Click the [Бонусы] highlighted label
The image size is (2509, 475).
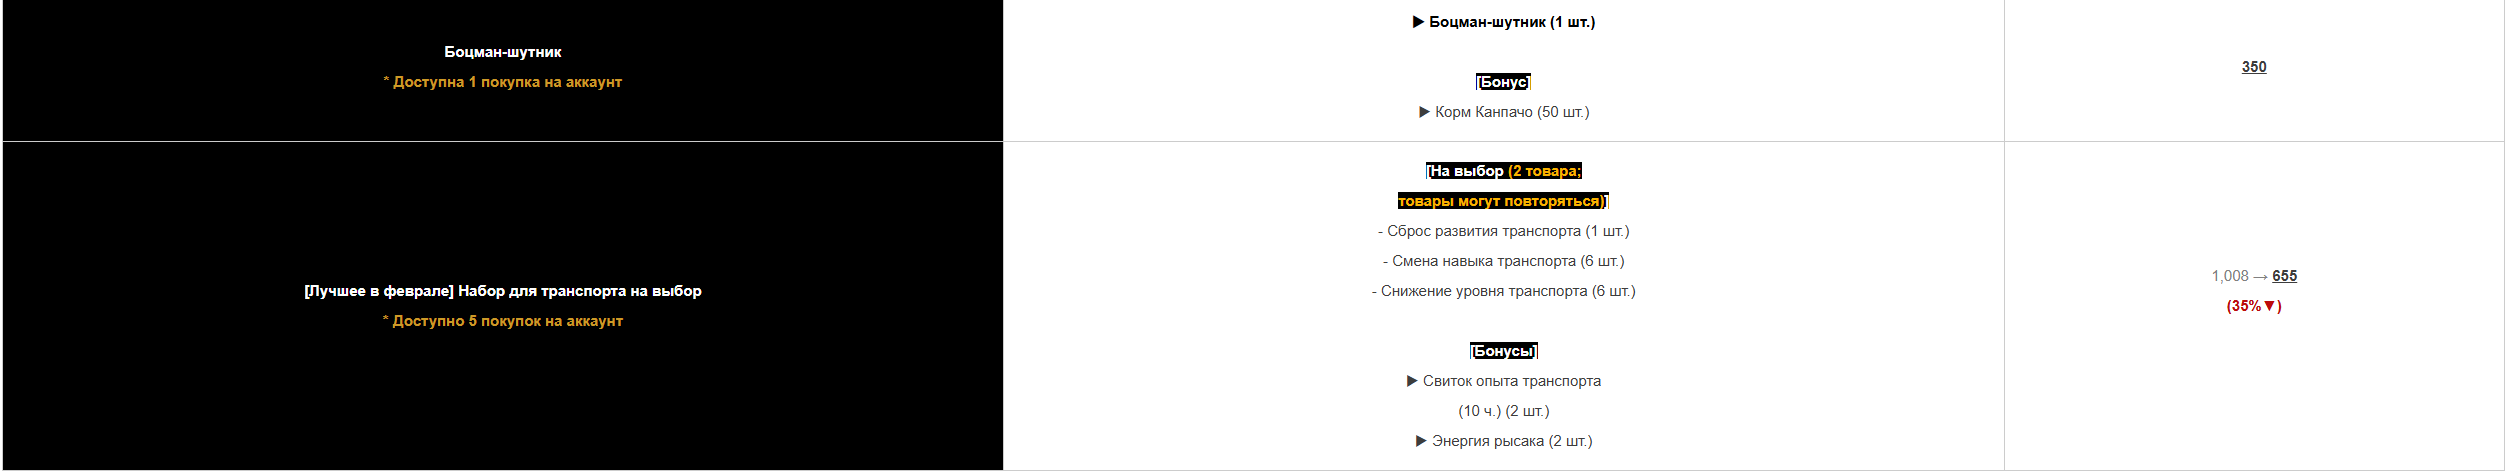(x=1503, y=351)
